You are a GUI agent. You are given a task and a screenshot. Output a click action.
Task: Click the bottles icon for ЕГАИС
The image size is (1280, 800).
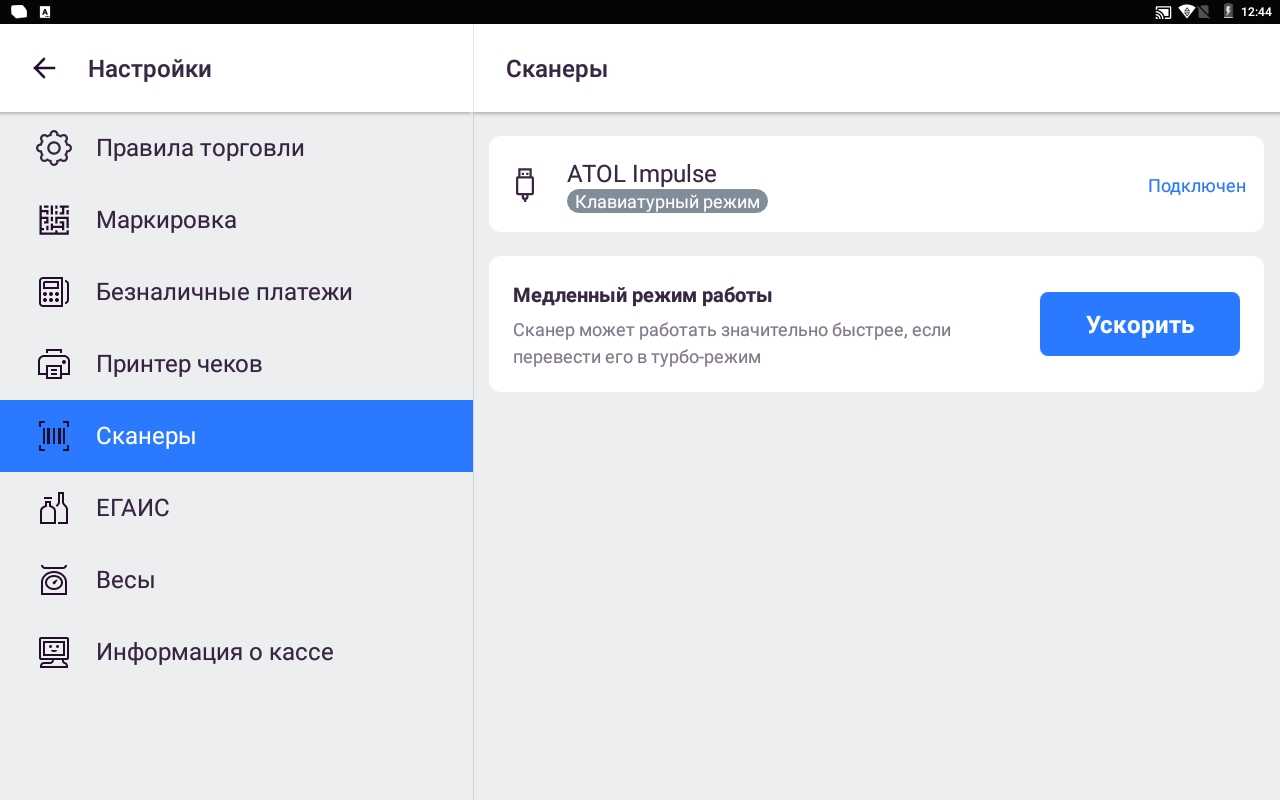pos(54,508)
